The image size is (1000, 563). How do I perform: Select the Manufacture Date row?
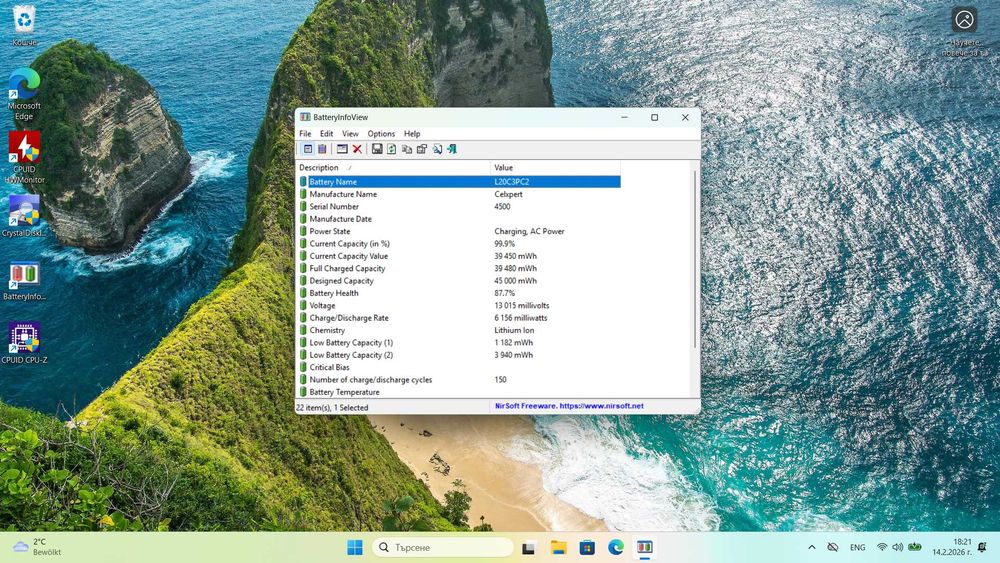[x=459, y=219]
